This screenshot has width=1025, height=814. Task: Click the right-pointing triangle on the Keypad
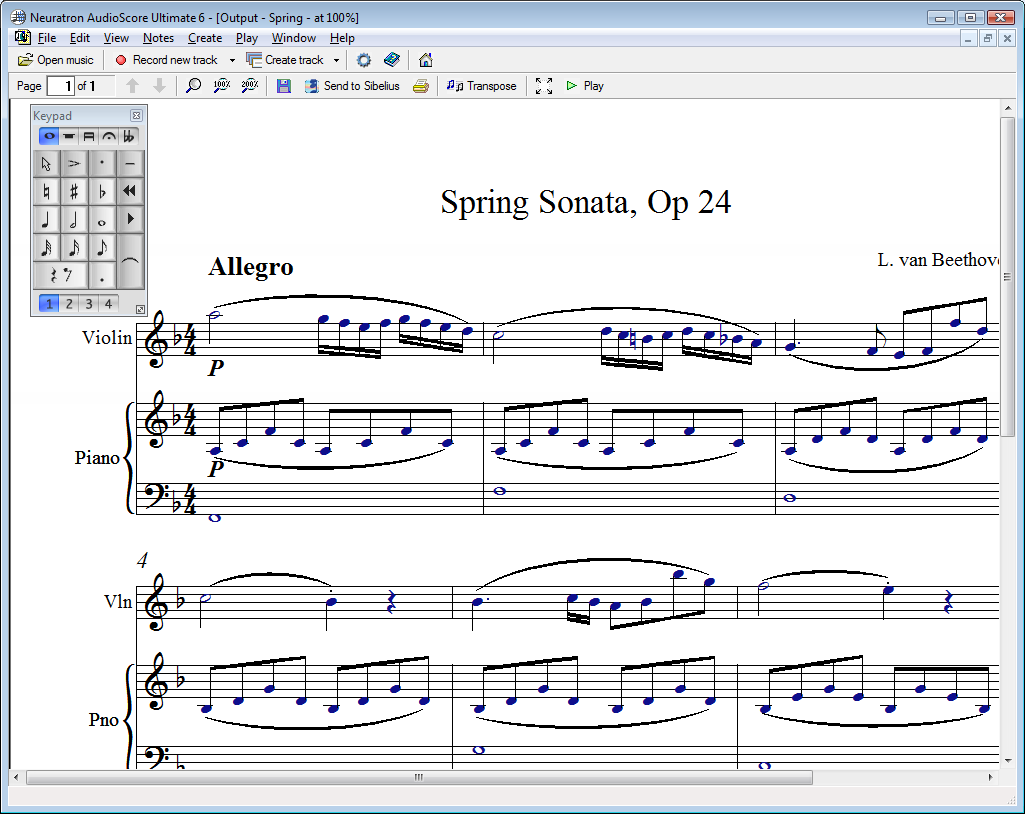tap(130, 220)
